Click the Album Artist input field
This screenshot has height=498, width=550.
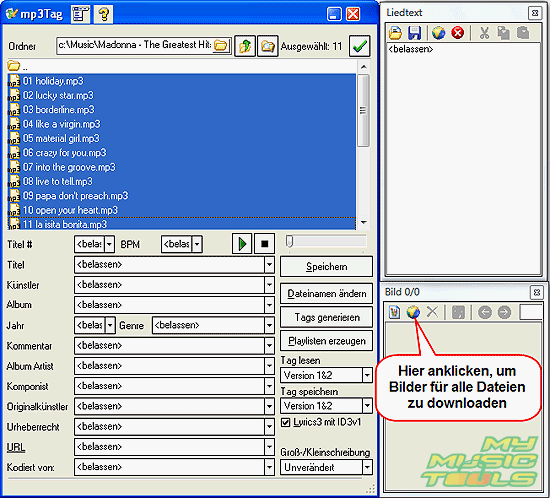169,366
